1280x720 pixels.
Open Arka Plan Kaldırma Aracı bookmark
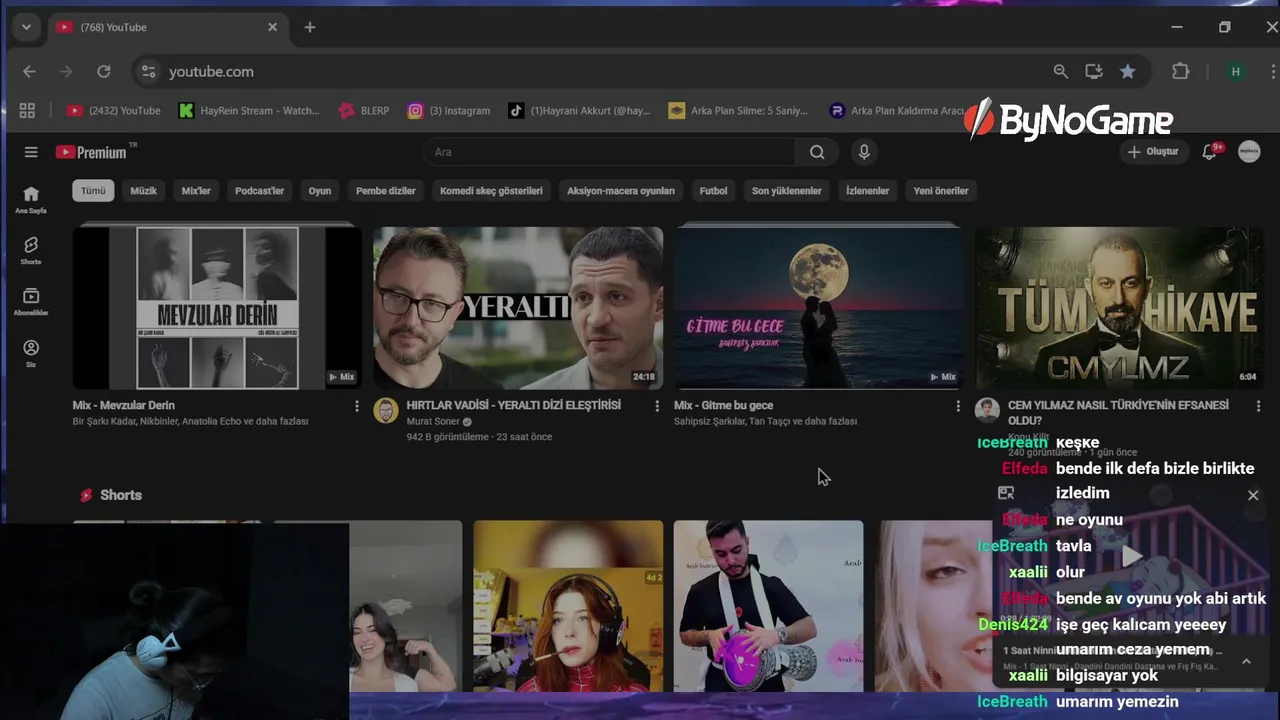(x=897, y=111)
